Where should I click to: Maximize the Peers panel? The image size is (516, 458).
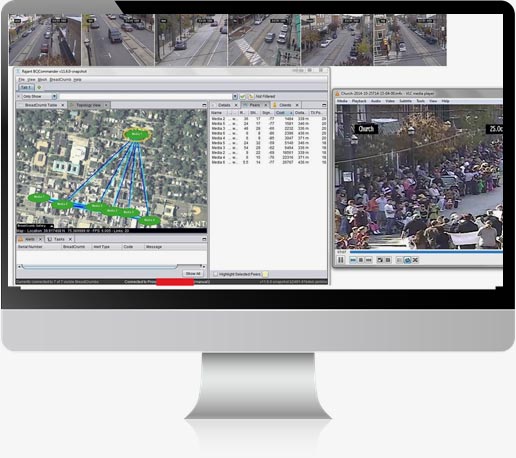pos(324,105)
